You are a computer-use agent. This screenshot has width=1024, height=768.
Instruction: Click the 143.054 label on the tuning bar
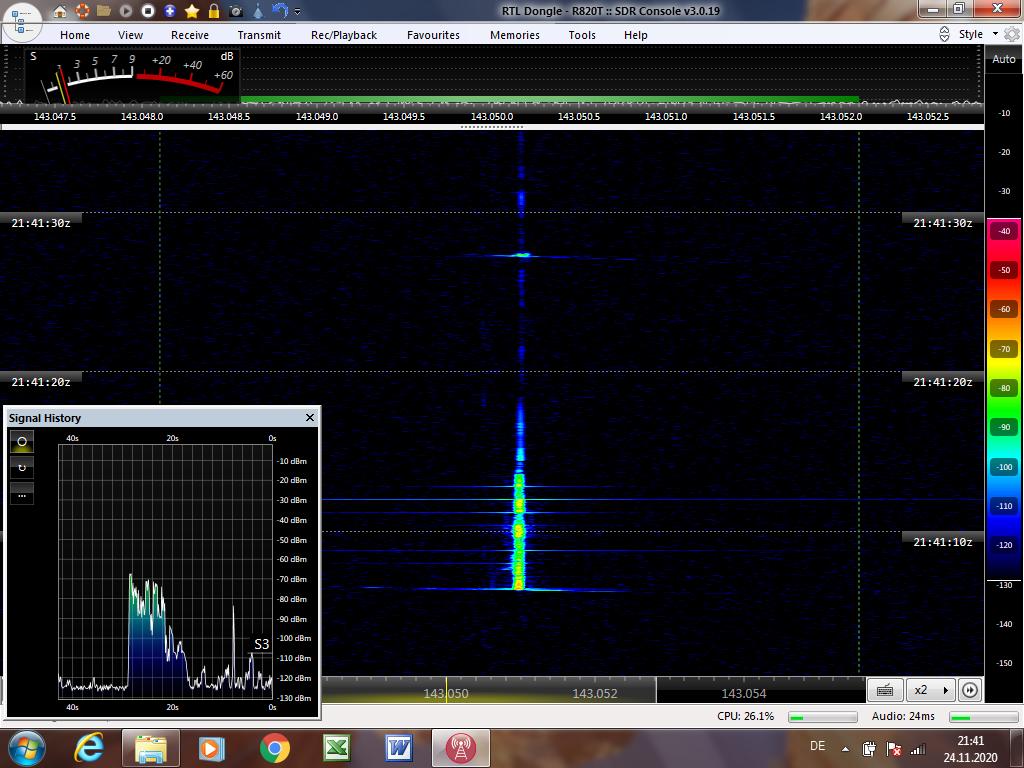click(744, 694)
